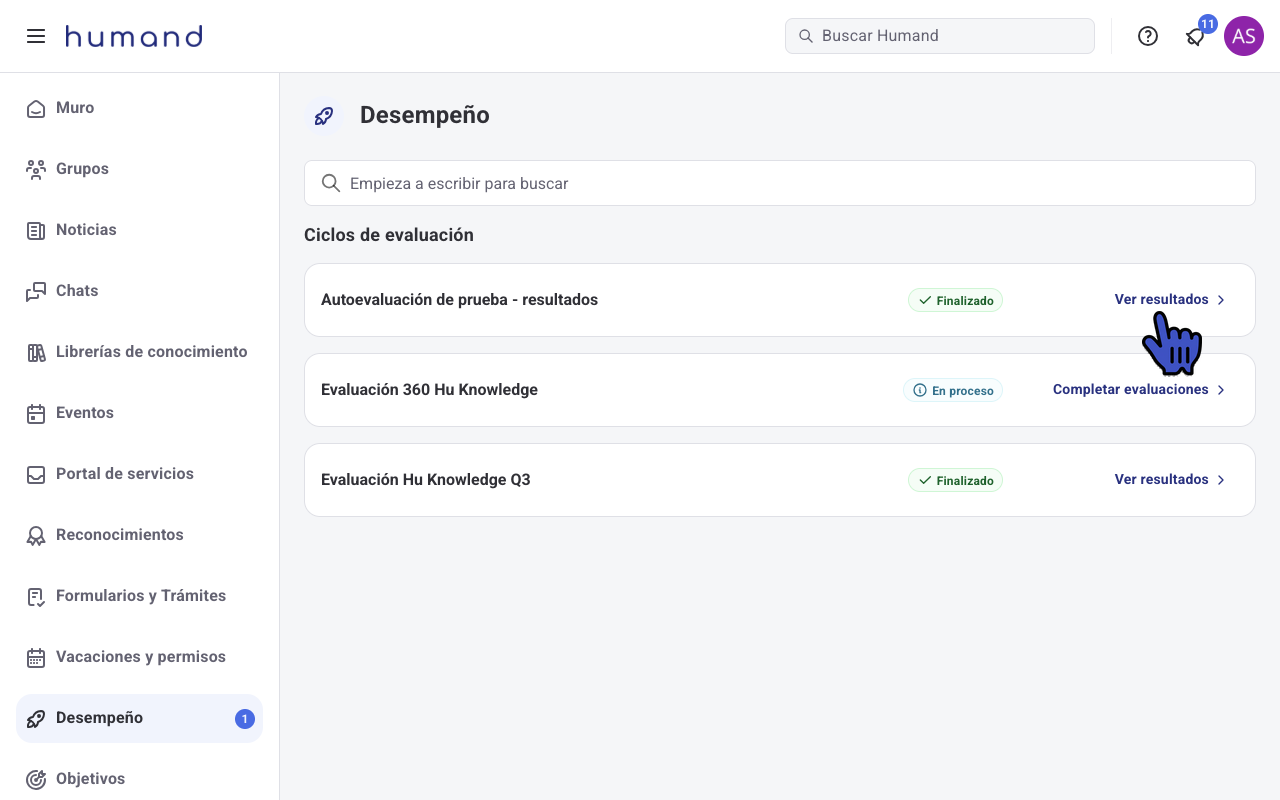Click the Desempeño rocket sidebar icon
This screenshot has height=800, width=1280.
[x=36, y=718]
